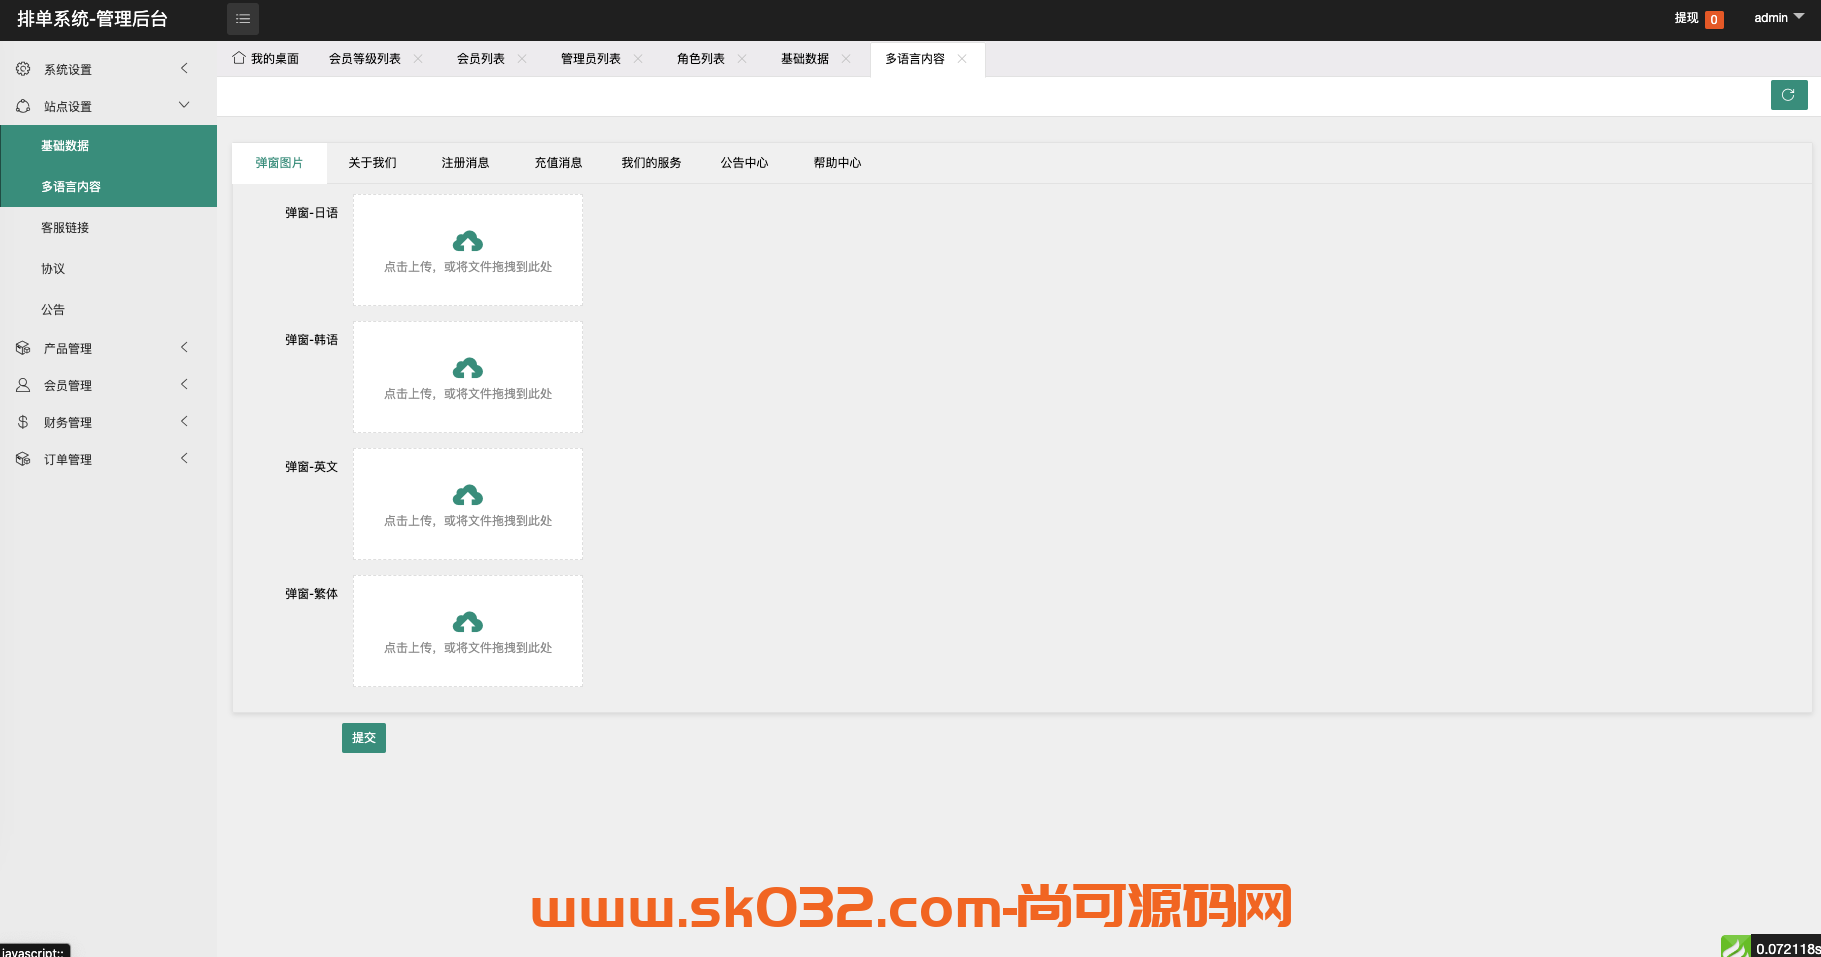Click the 提现 link in the header
1821x957 pixels.
[x=1686, y=18]
